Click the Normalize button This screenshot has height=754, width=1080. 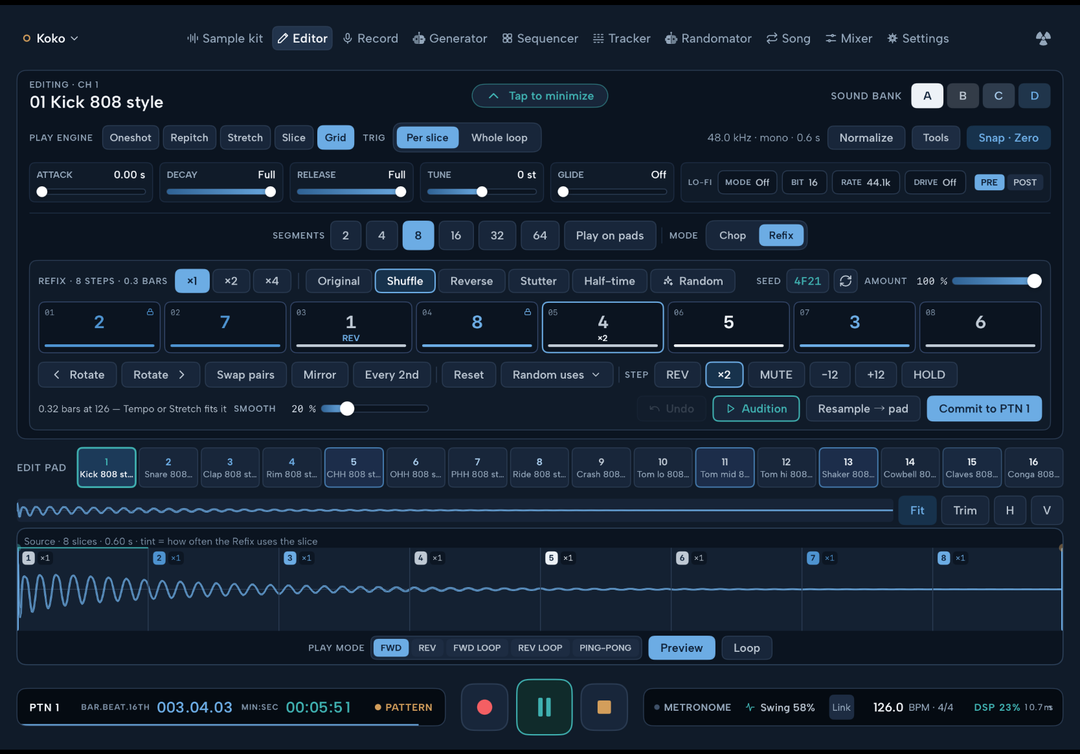(x=866, y=138)
